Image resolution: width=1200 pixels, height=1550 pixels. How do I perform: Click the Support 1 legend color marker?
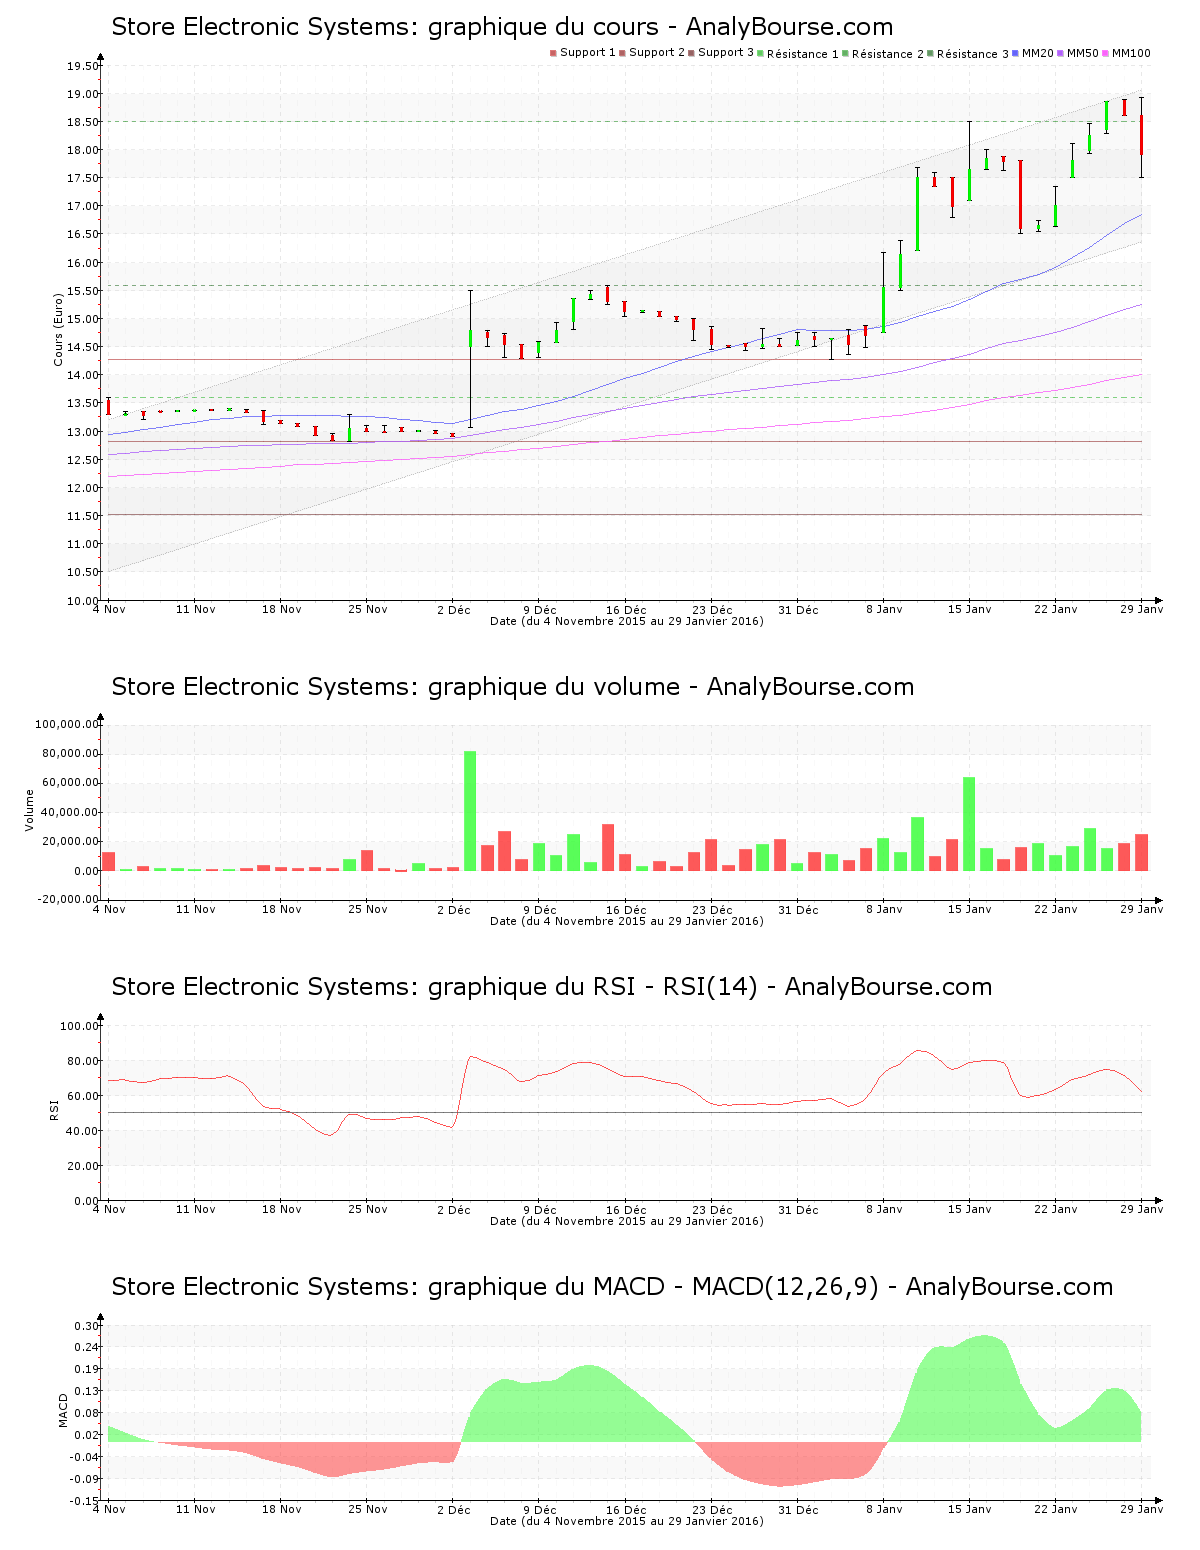[553, 53]
